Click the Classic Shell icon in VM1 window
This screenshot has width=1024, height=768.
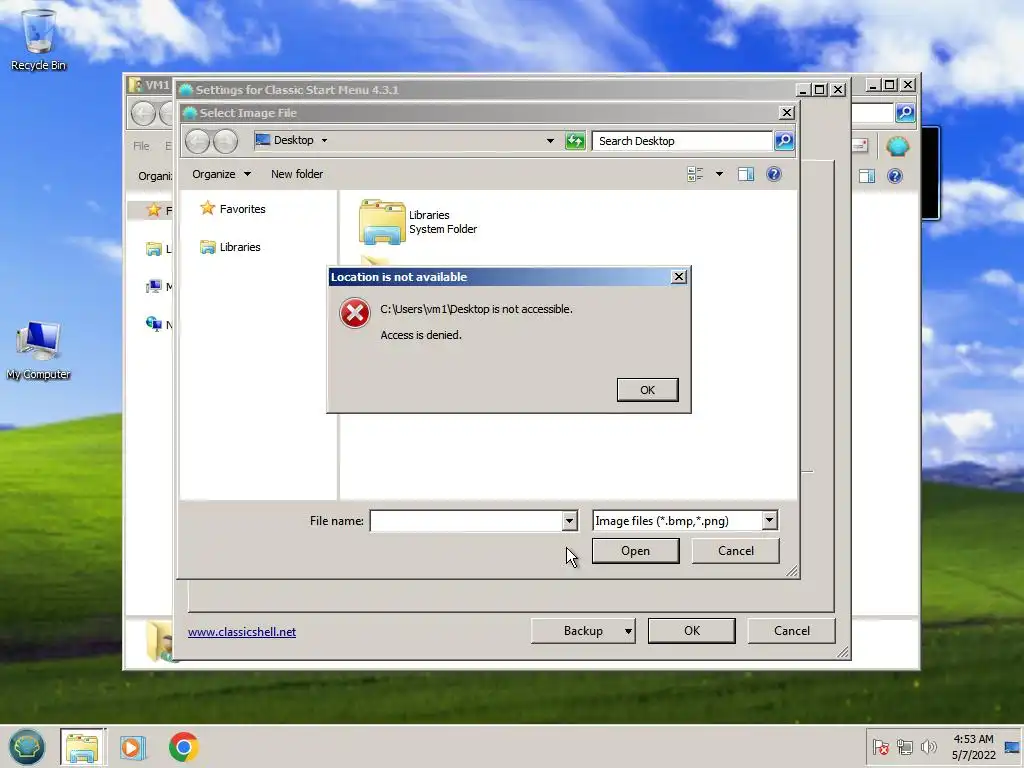pyautogui.click(x=898, y=146)
